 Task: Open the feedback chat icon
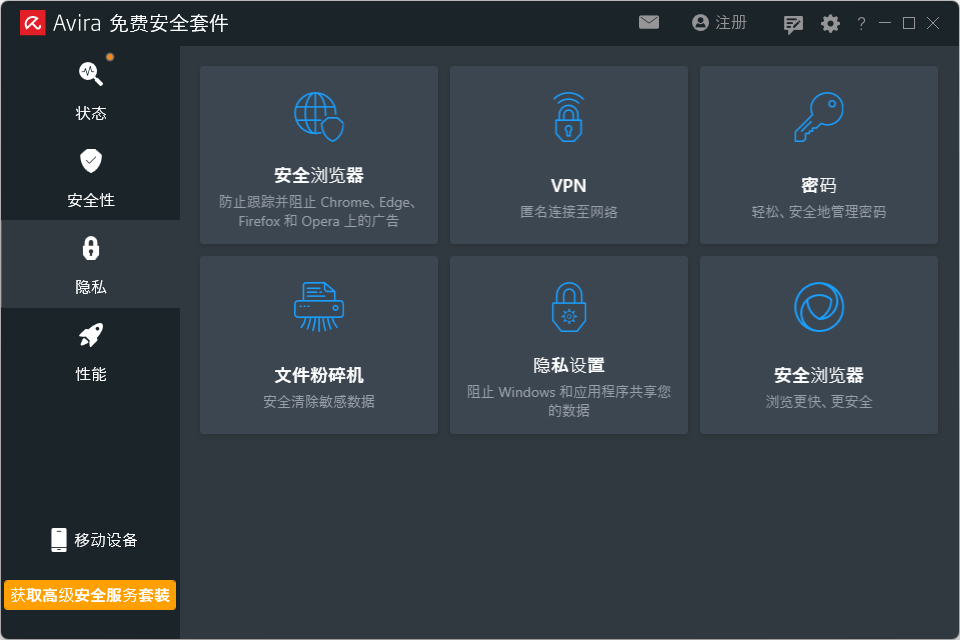pyautogui.click(x=793, y=24)
